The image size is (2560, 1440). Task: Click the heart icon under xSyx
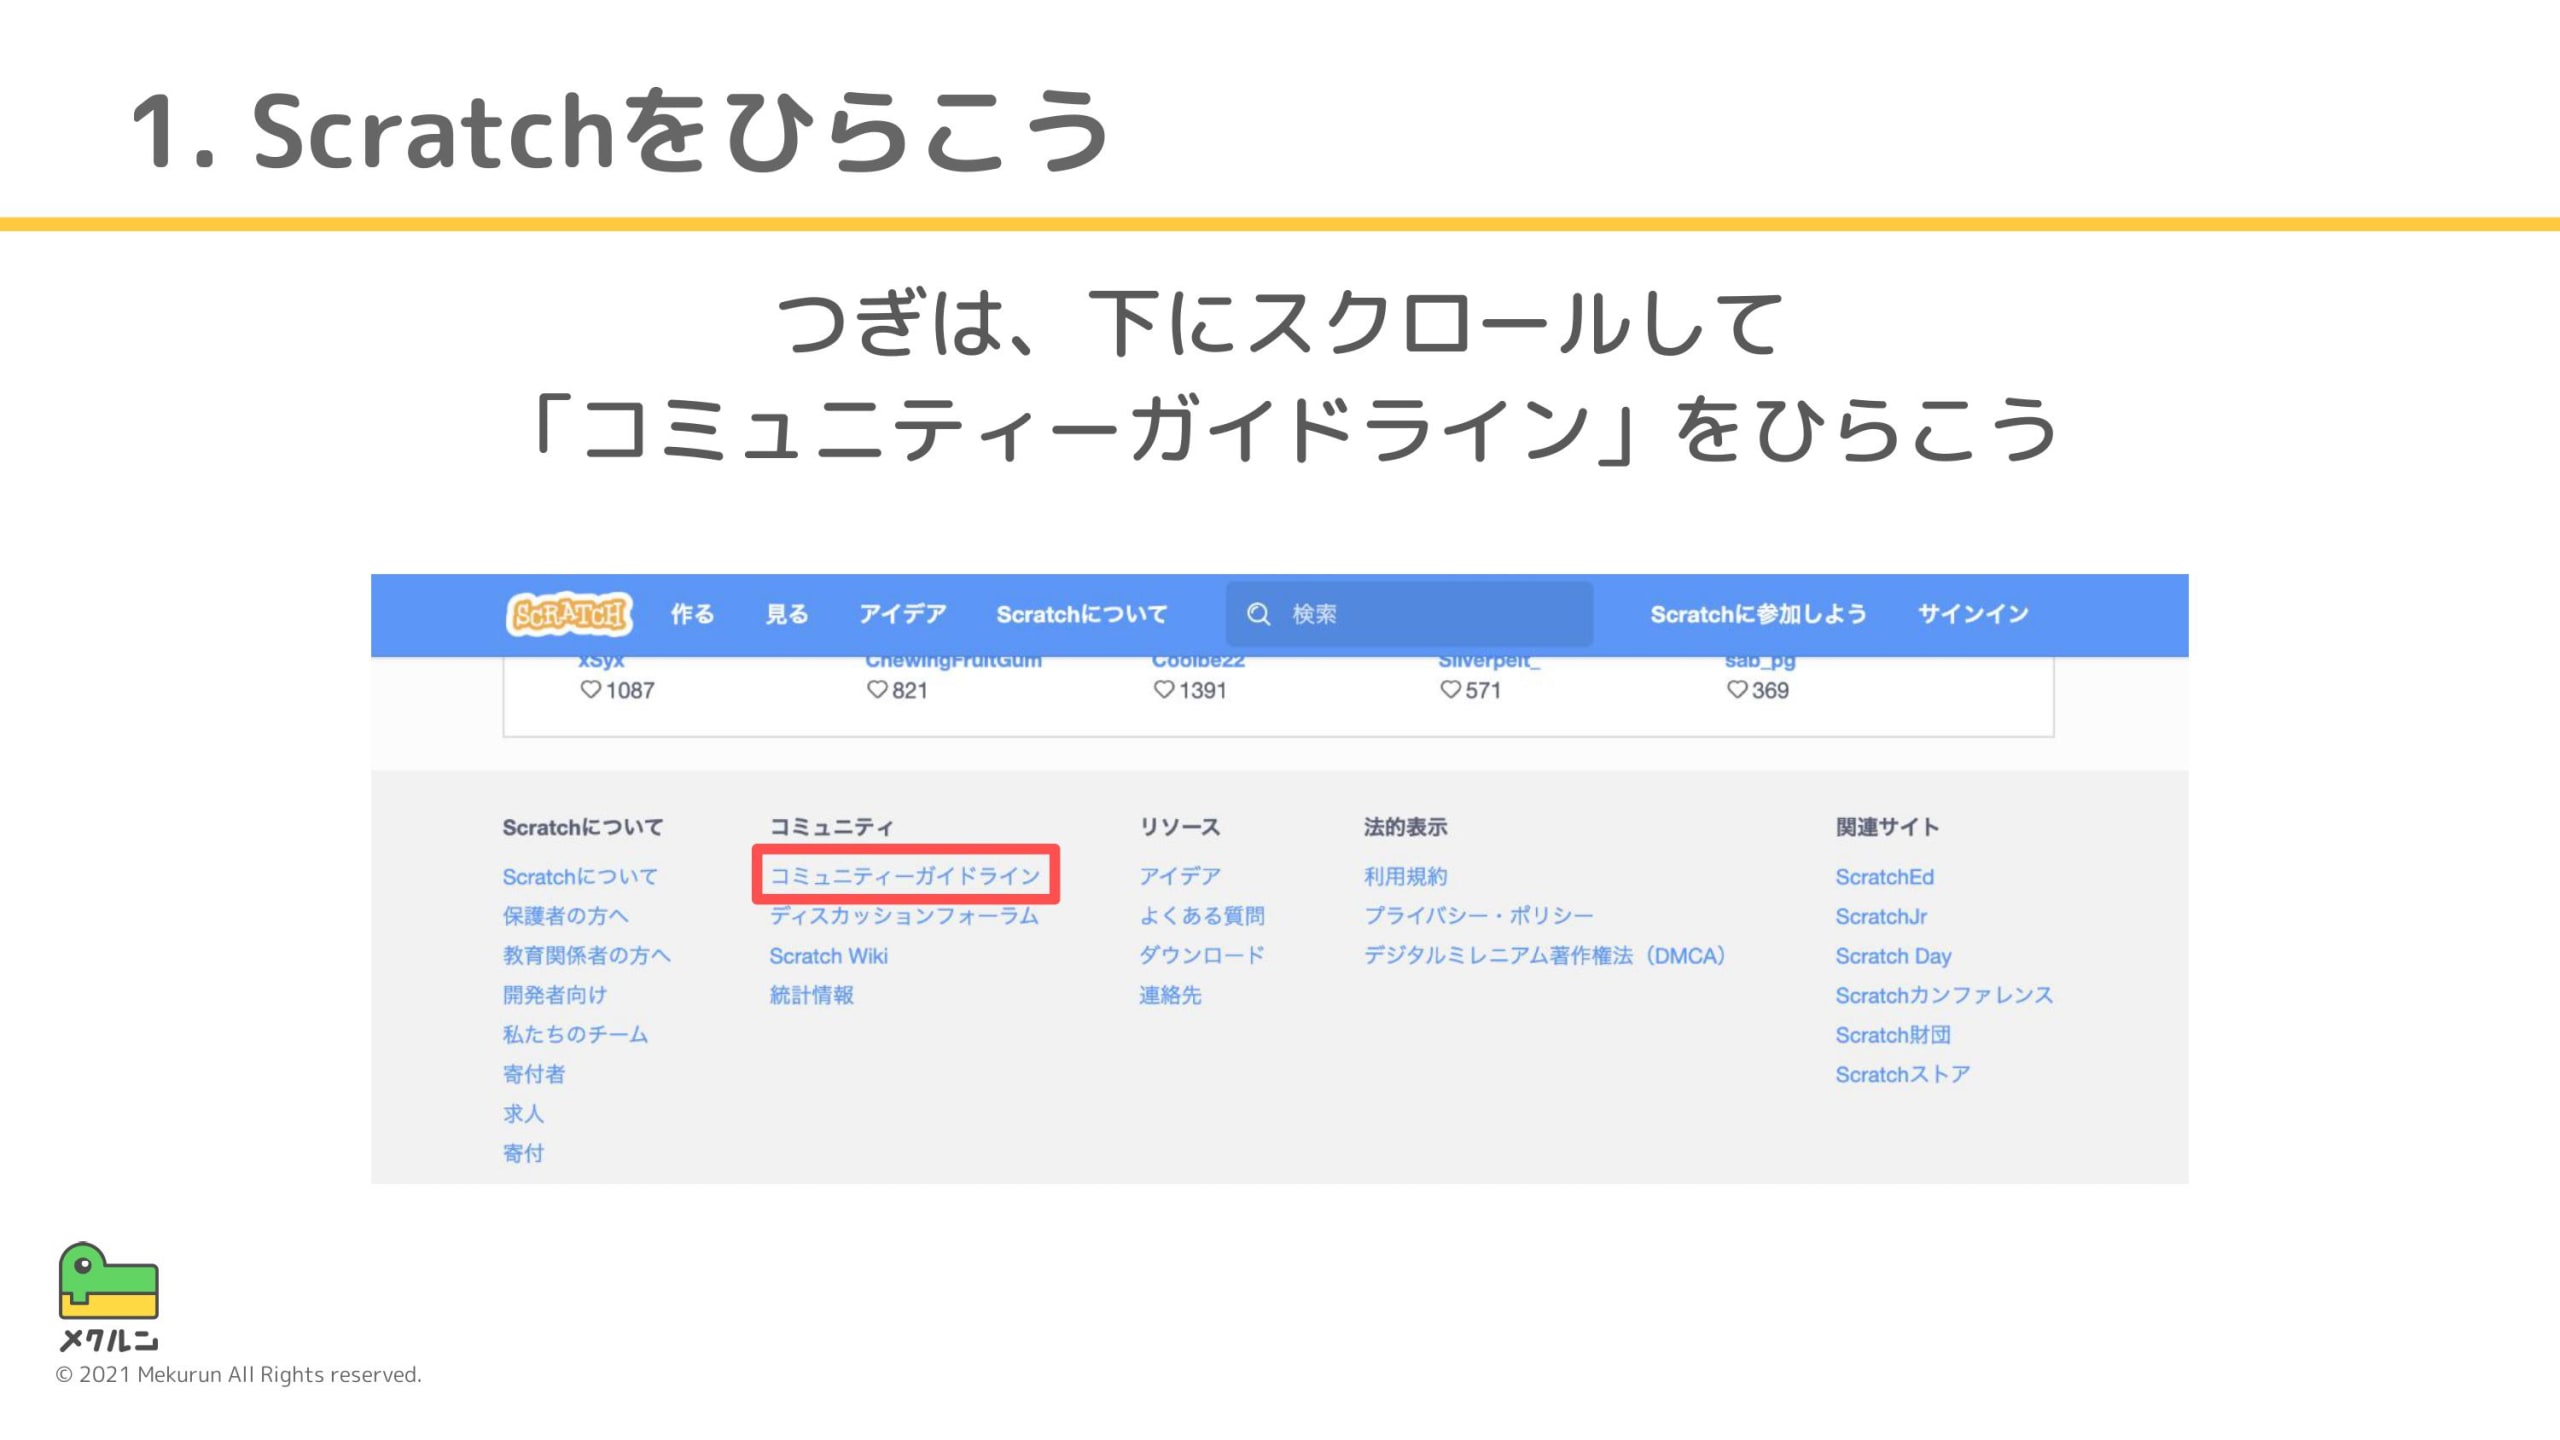click(x=590, y=690)
